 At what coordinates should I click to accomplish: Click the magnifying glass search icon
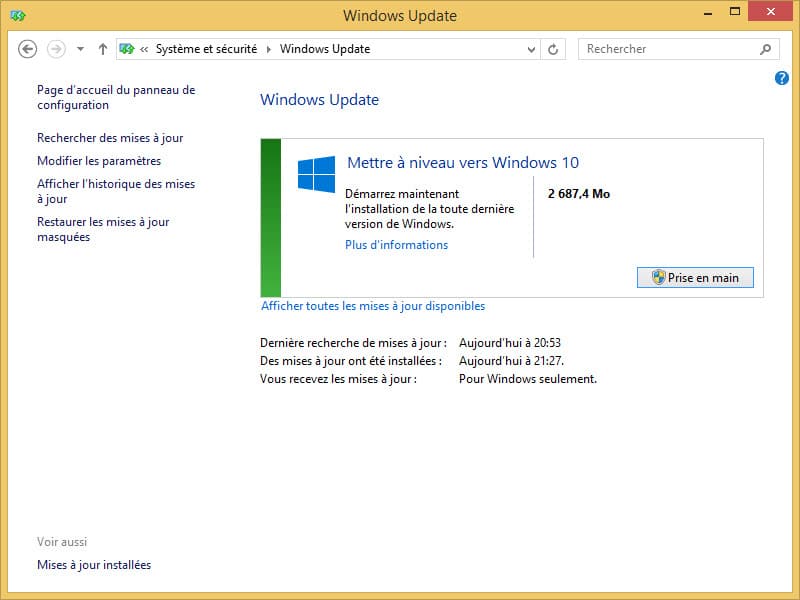765,49
